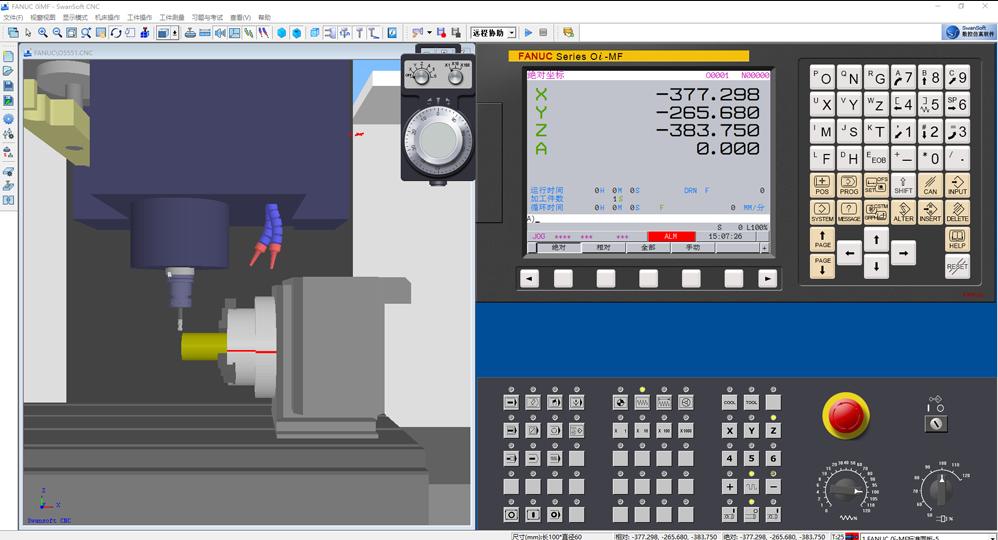Turn the program protect key switch
The height and width of the screenshot is (540, 998).
[x=935, y=424]
